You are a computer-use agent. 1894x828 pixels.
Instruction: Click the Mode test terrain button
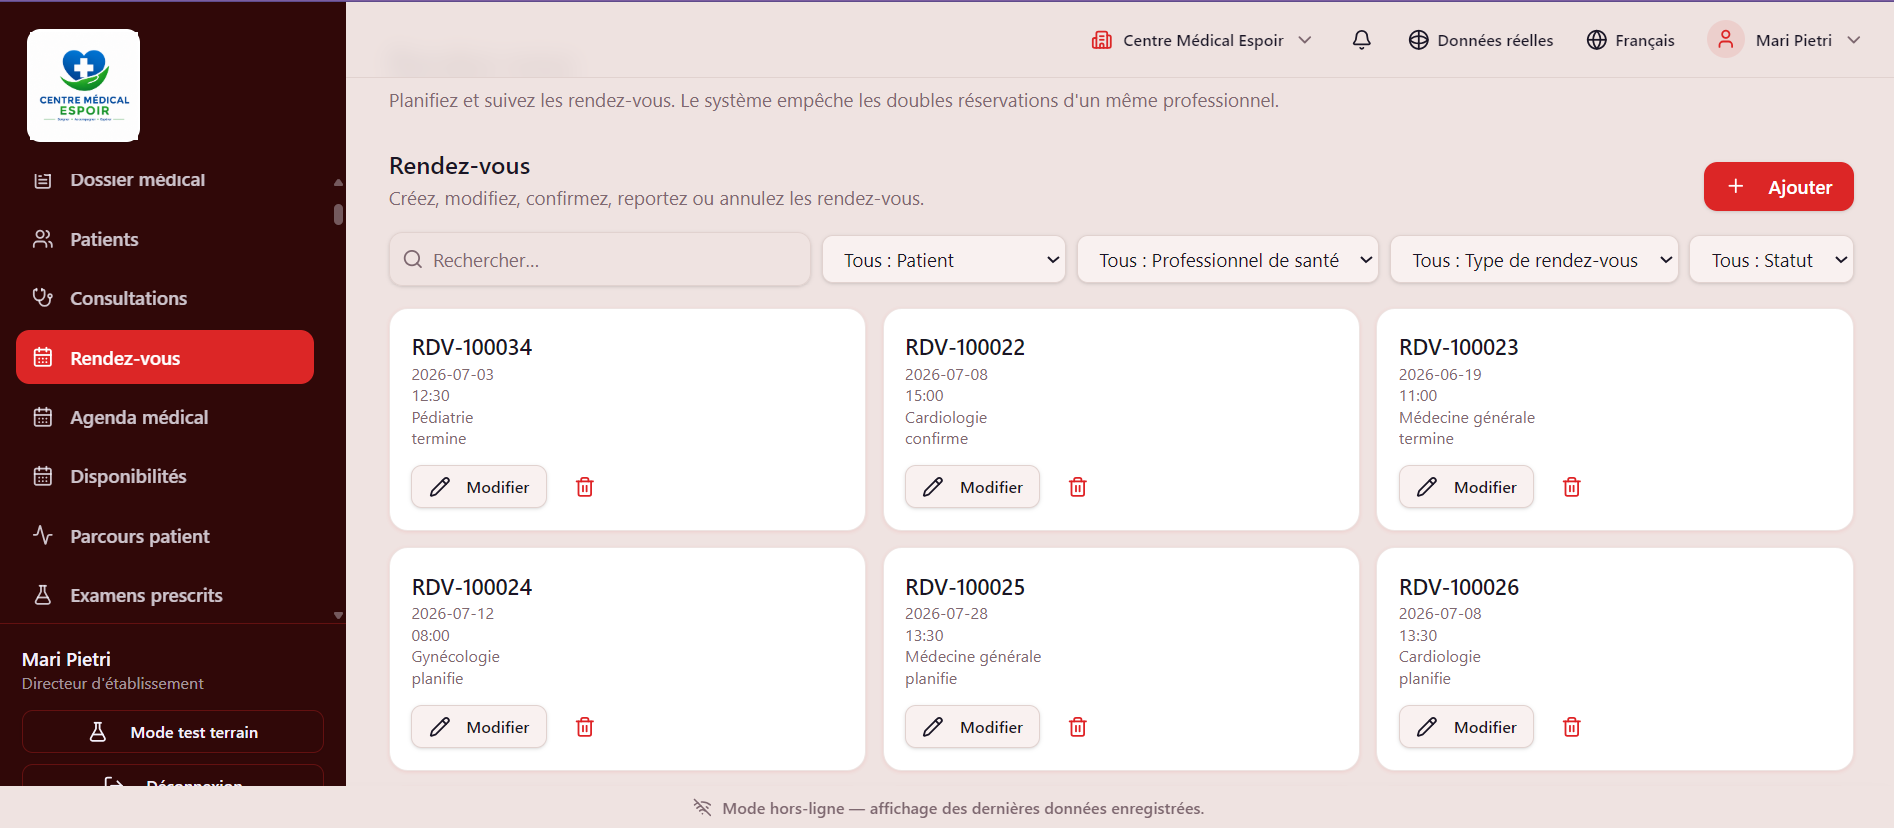coord(173,732)
